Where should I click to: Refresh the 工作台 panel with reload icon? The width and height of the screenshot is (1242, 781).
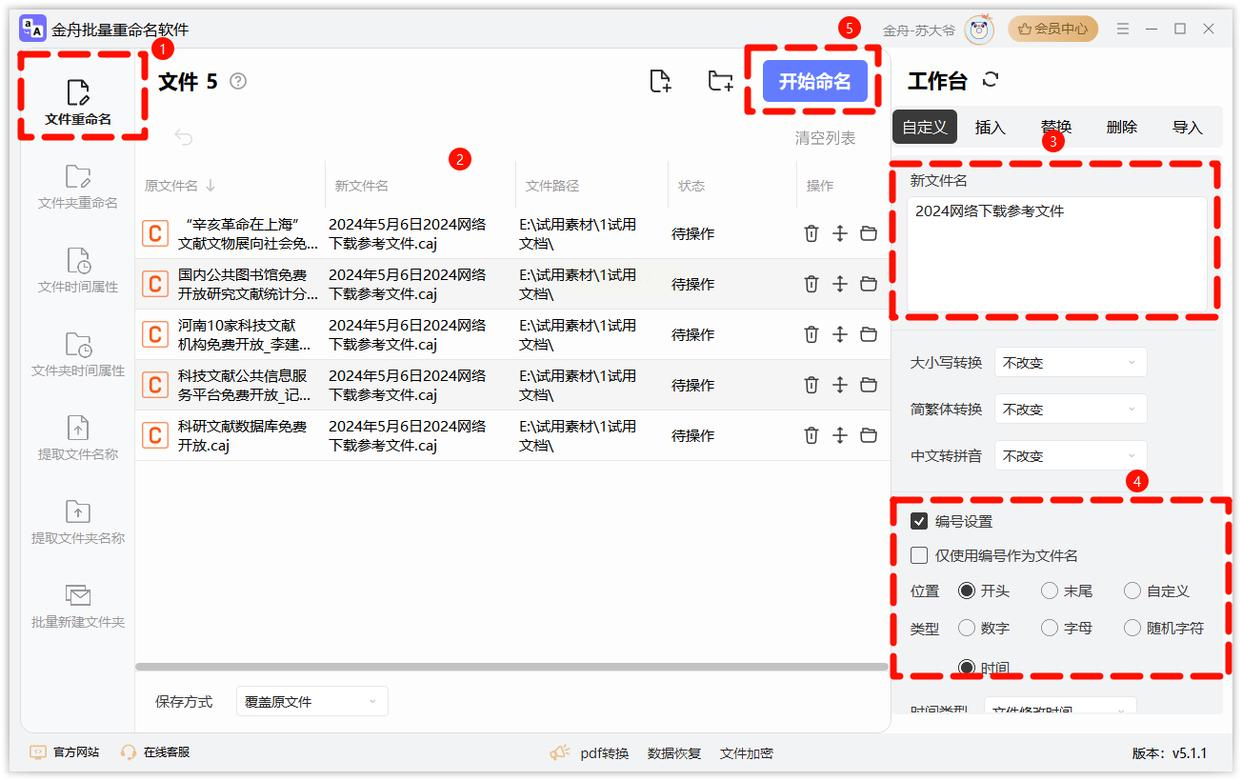coord(991,80)
